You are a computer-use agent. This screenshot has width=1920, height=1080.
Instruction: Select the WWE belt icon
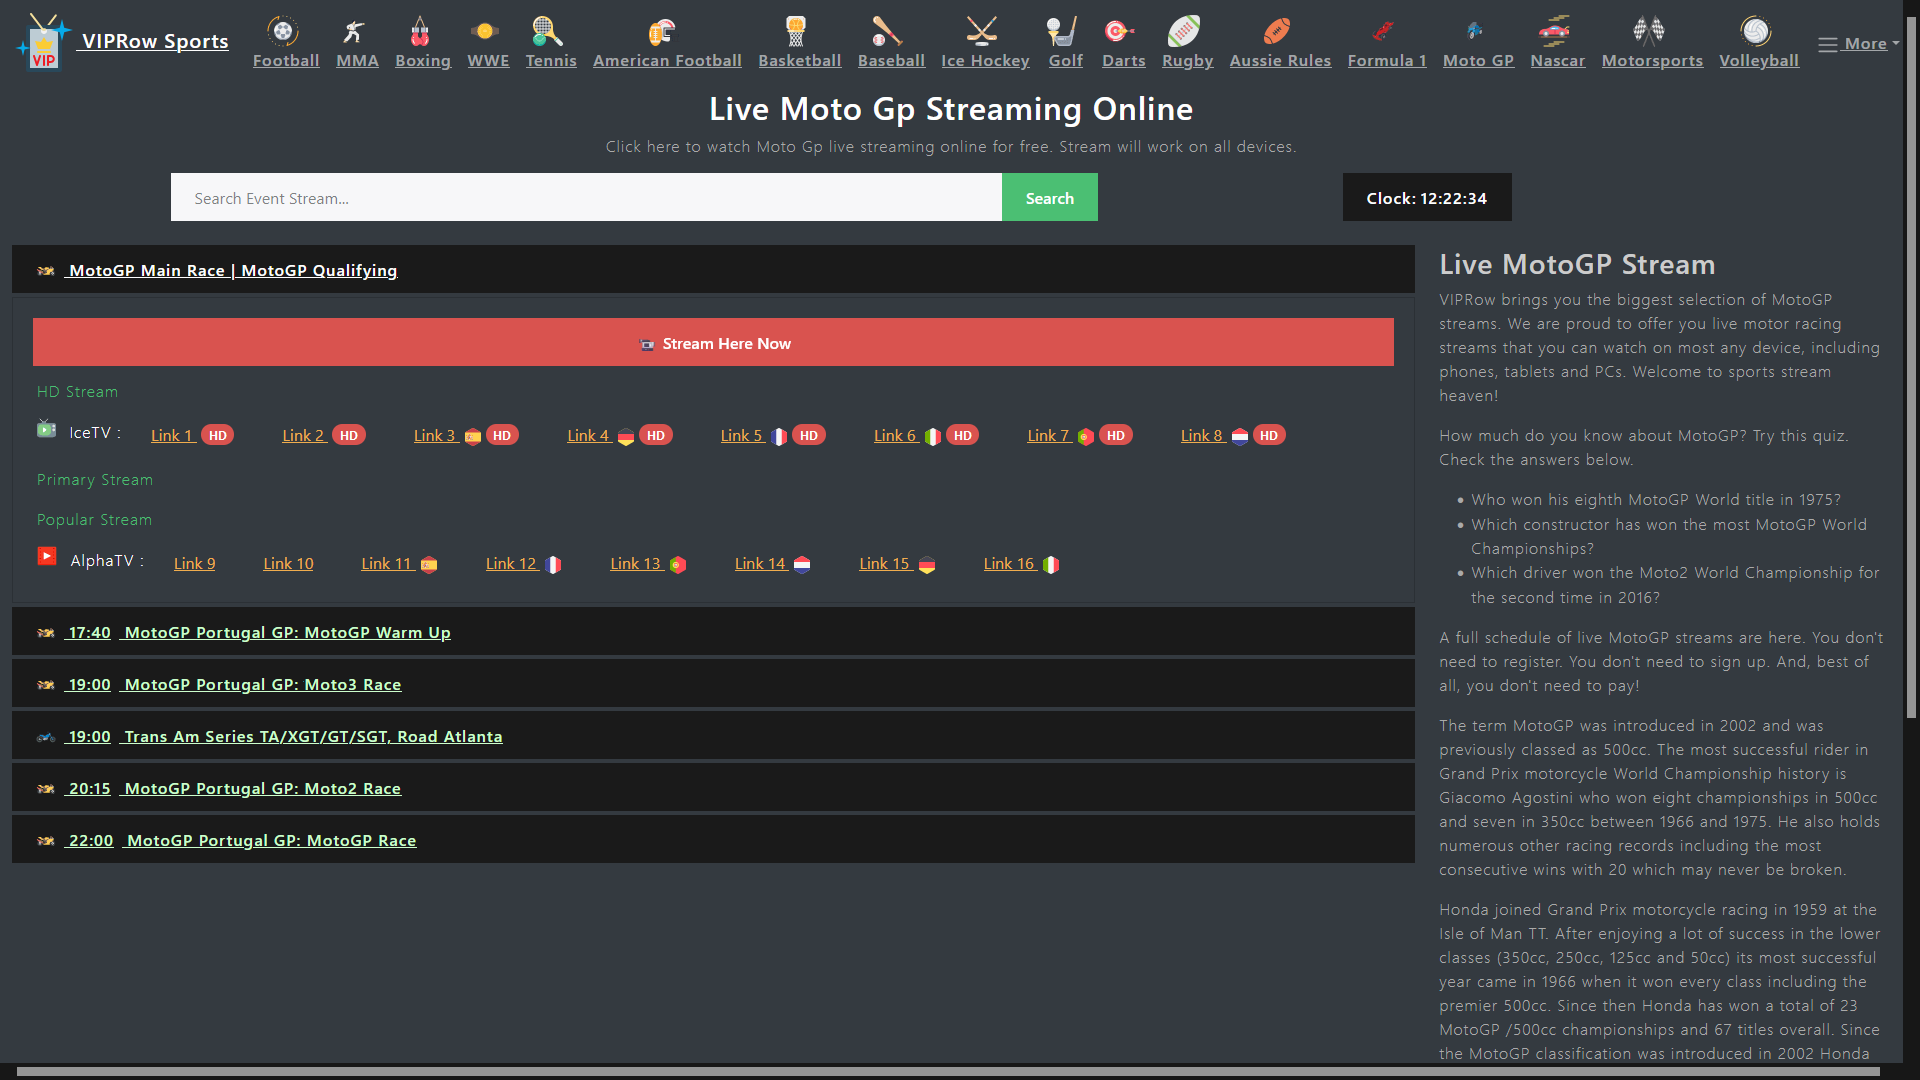pos(486,31)
